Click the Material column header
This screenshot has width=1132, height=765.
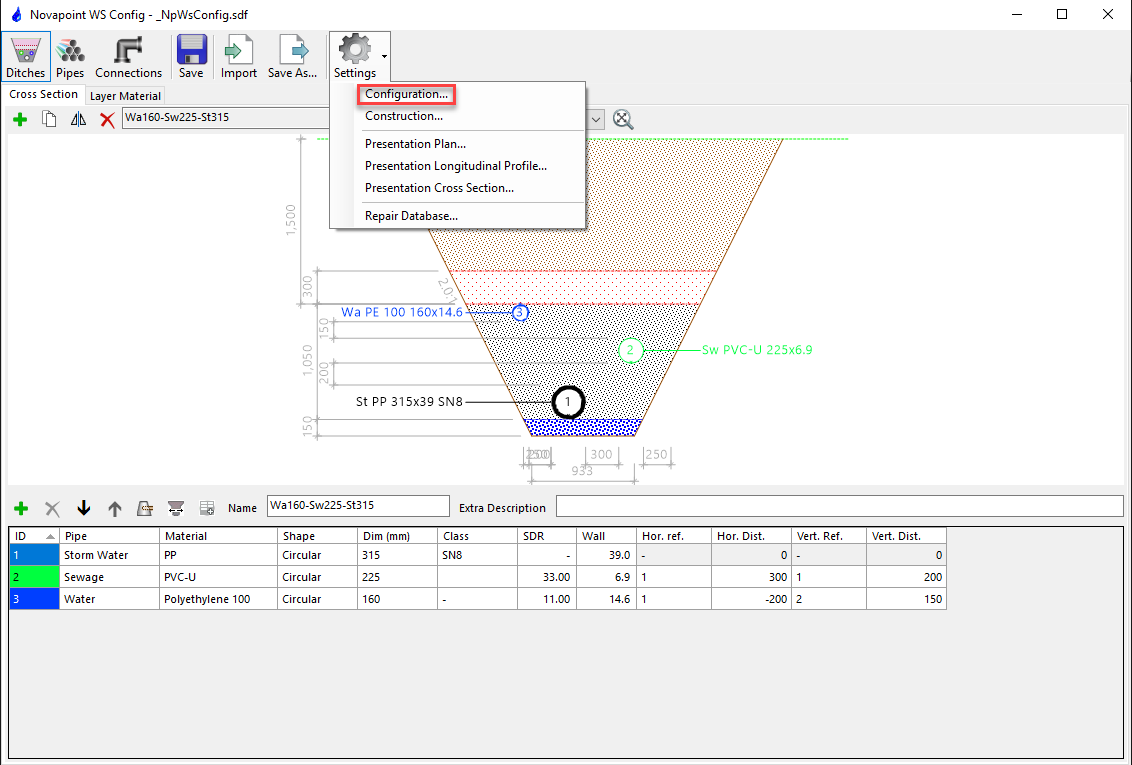coord(218,536)
